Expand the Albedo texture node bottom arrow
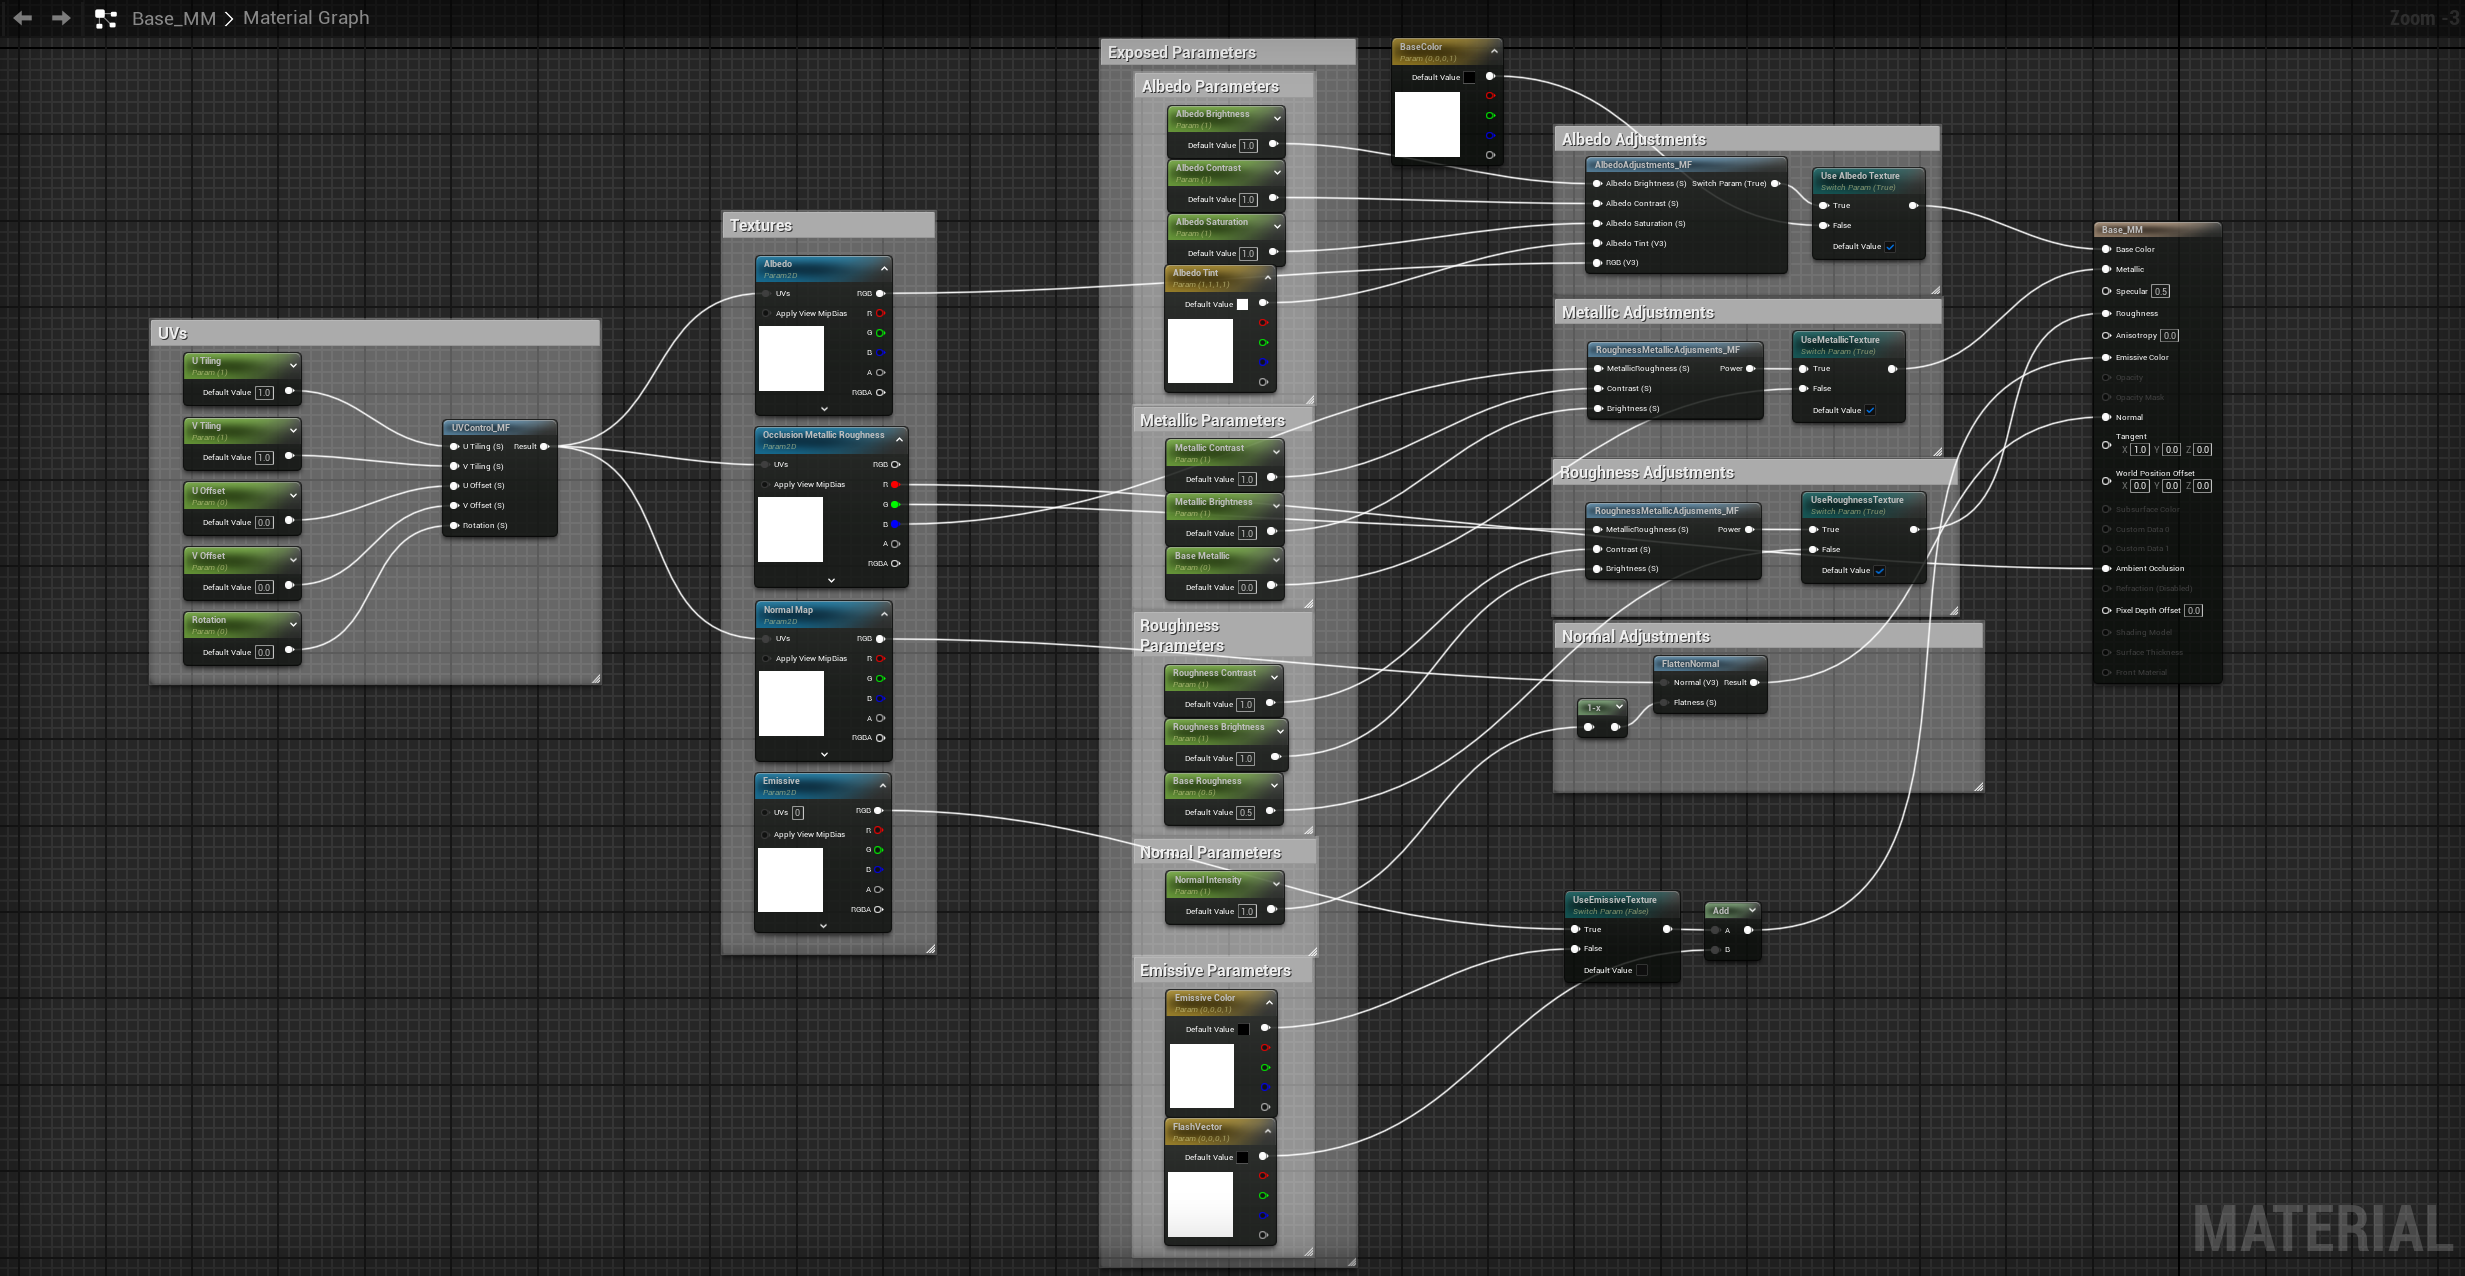 pos(824,408)
